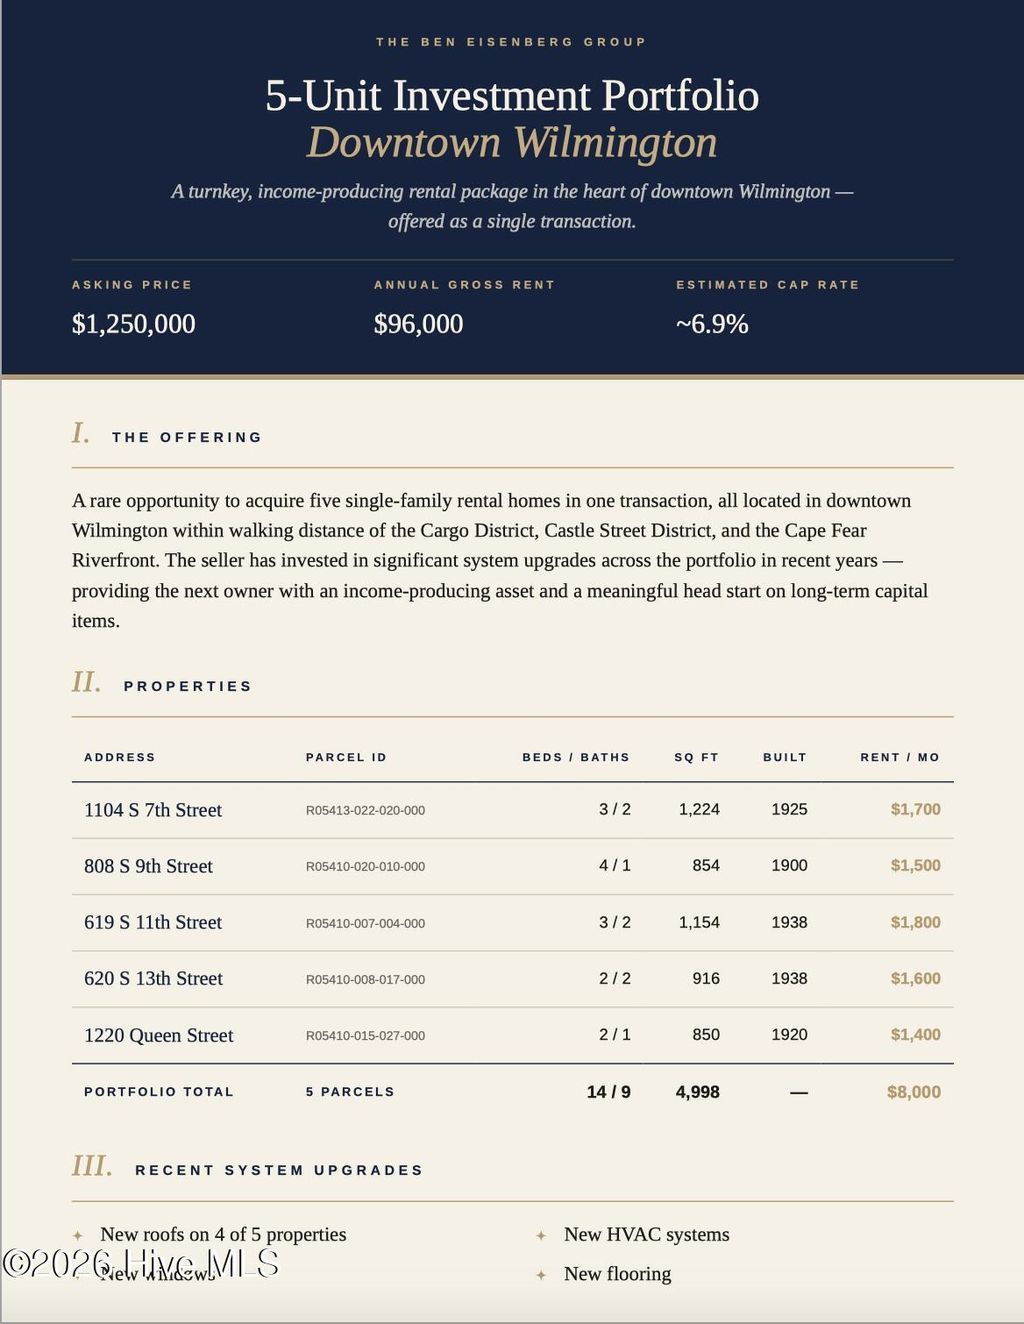Select parcel ID R05410-007-004-000
The height and width of the screenshot is (1324, 1024).
[x=365, y=923]
